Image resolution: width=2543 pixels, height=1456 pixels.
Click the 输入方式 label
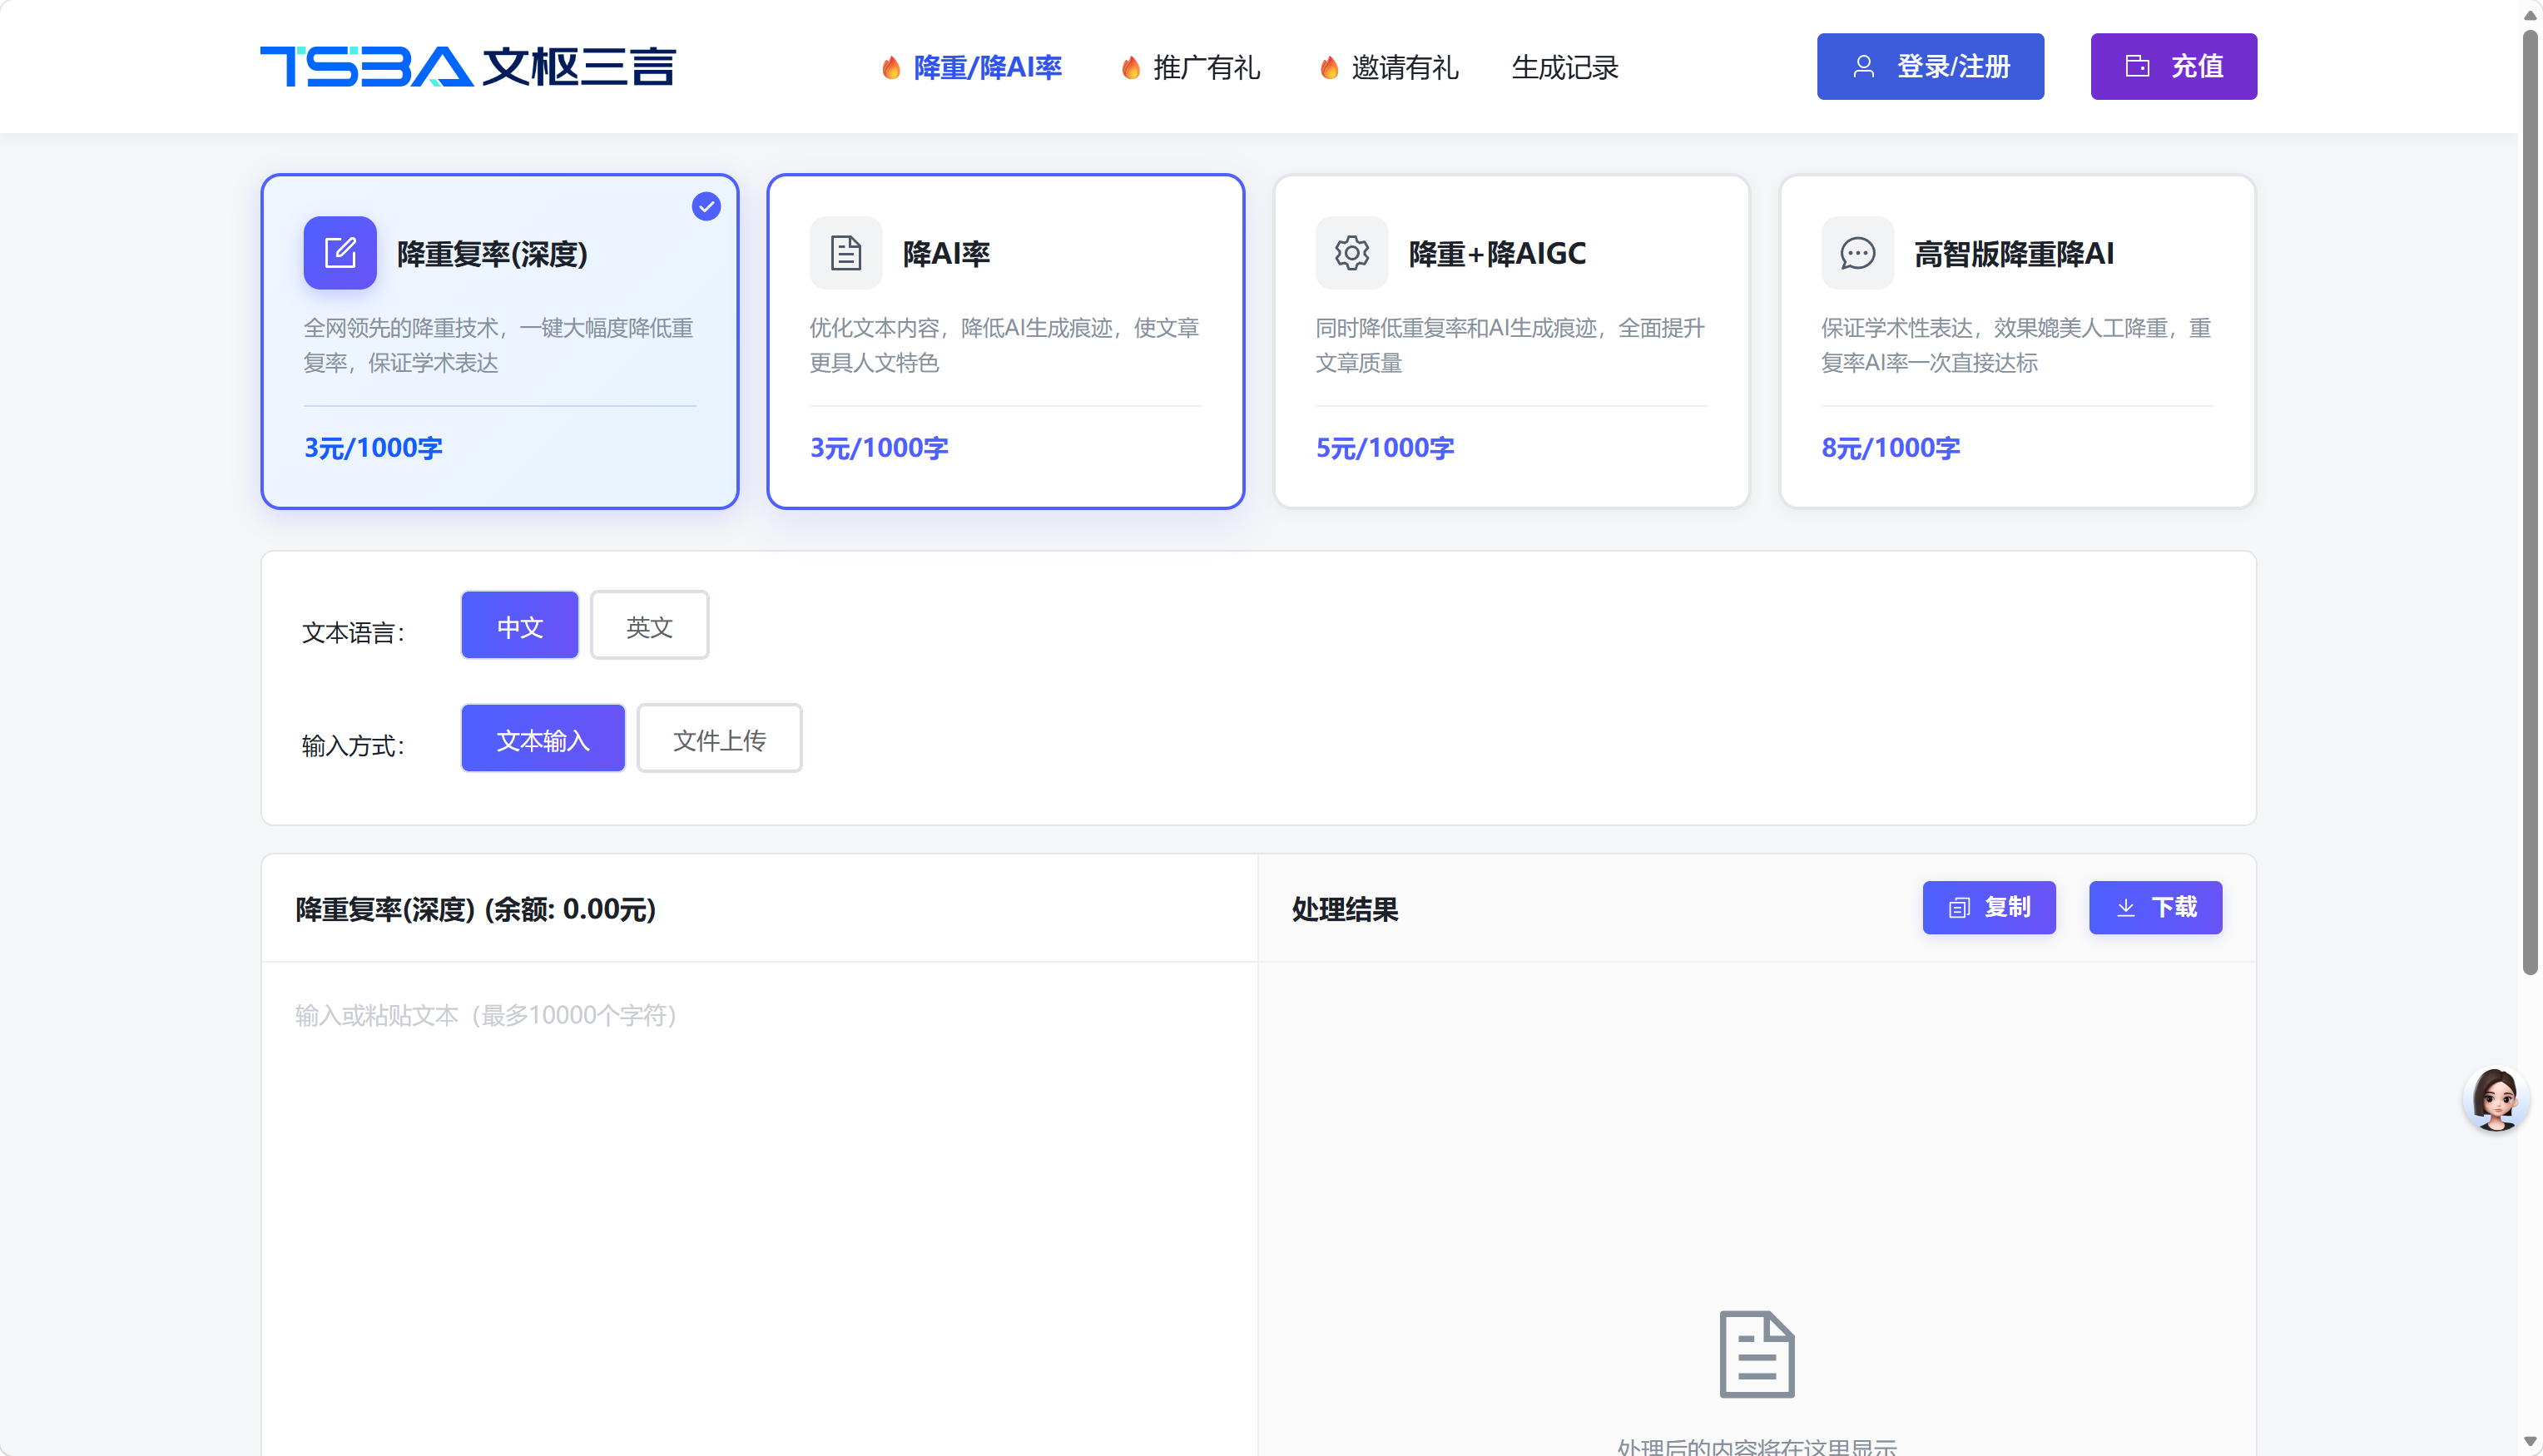coord(353,745)
